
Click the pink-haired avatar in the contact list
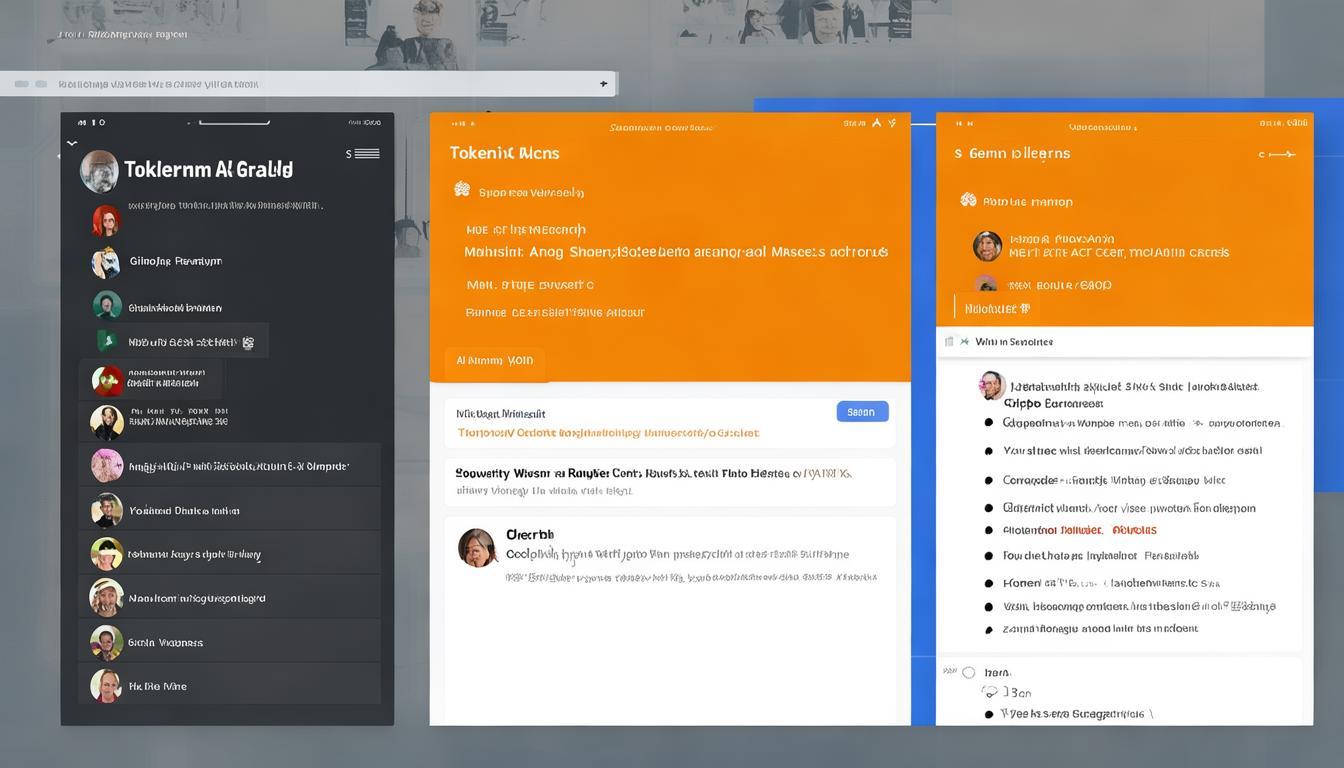107,466
